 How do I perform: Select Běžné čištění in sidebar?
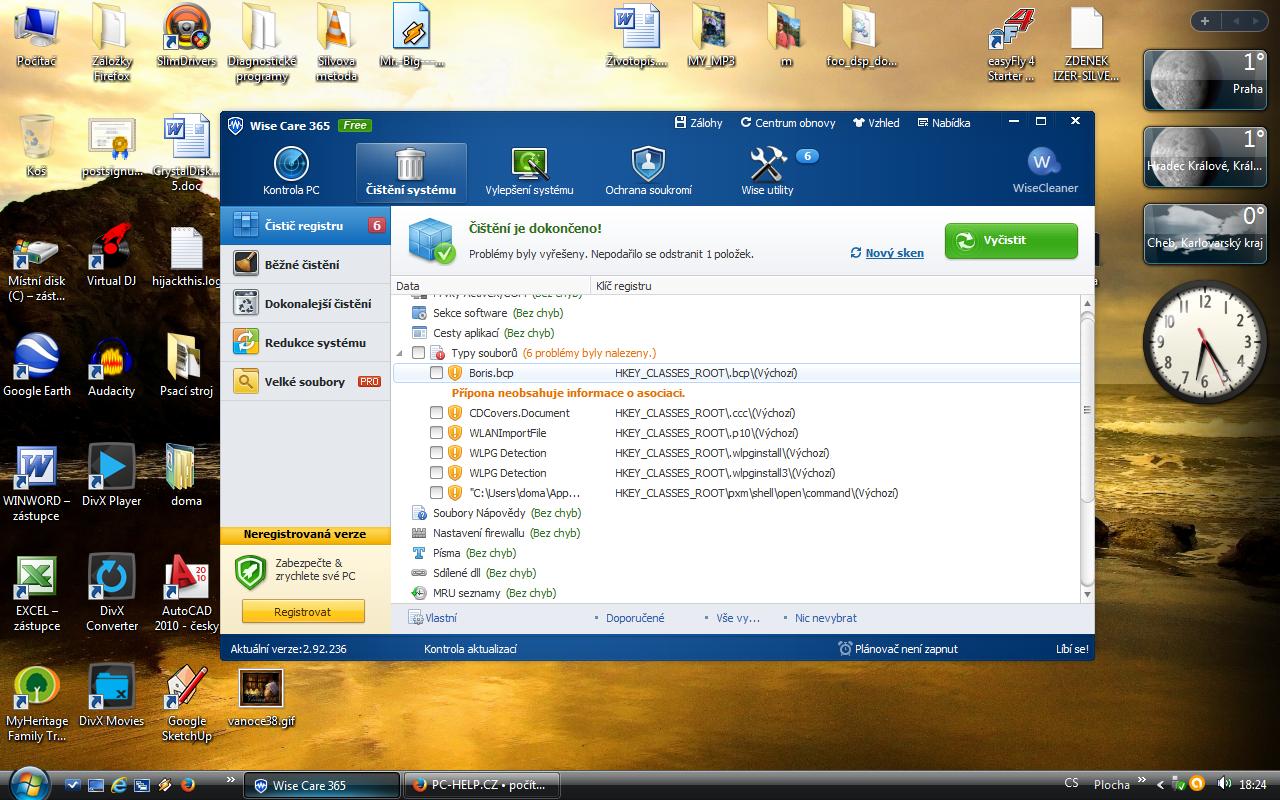click(305, 265)
